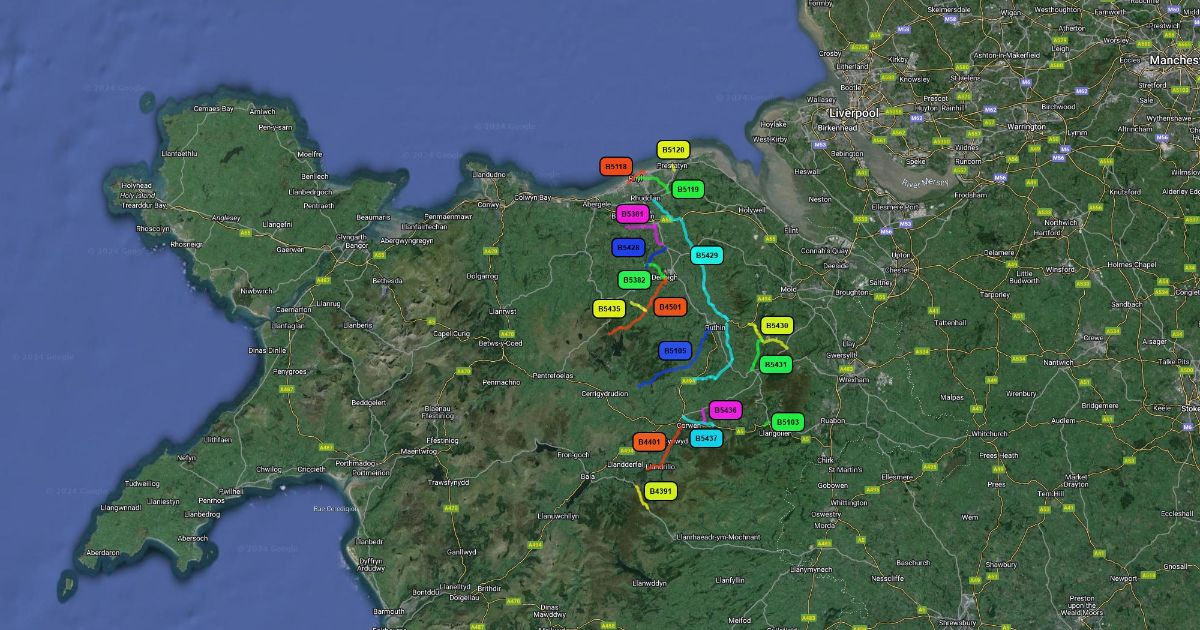
Task: Click the Whitchurch place name
Action: pos(990,434)
